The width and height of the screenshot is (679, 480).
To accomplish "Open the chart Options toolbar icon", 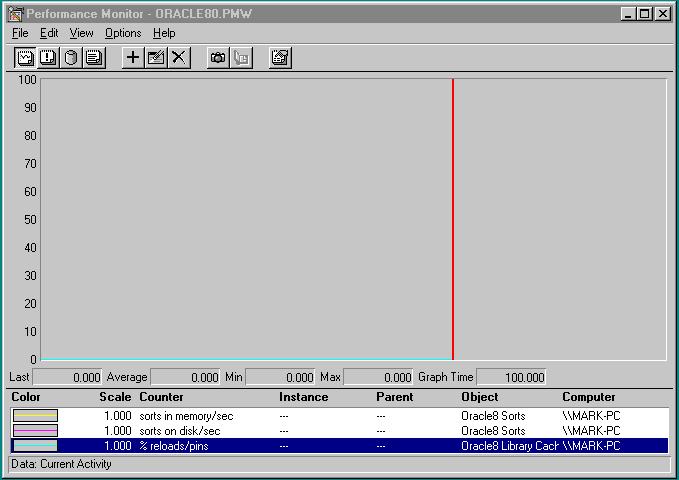I will pyautogui.click(x=280, y=58).
